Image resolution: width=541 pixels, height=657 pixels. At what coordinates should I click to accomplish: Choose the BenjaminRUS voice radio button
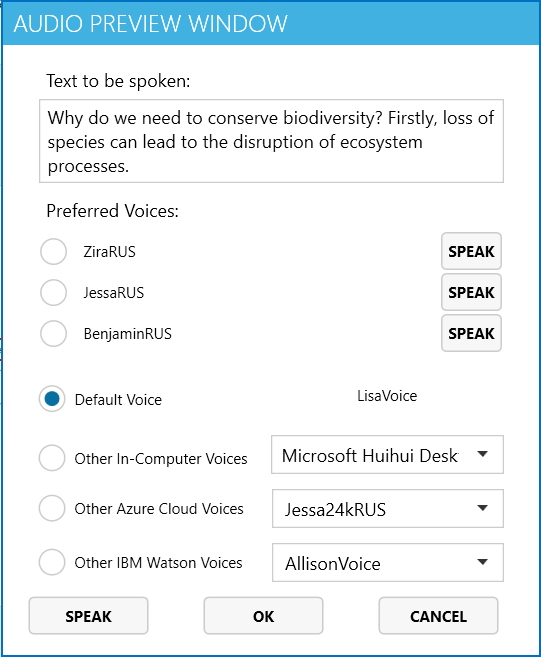[53, 334]
